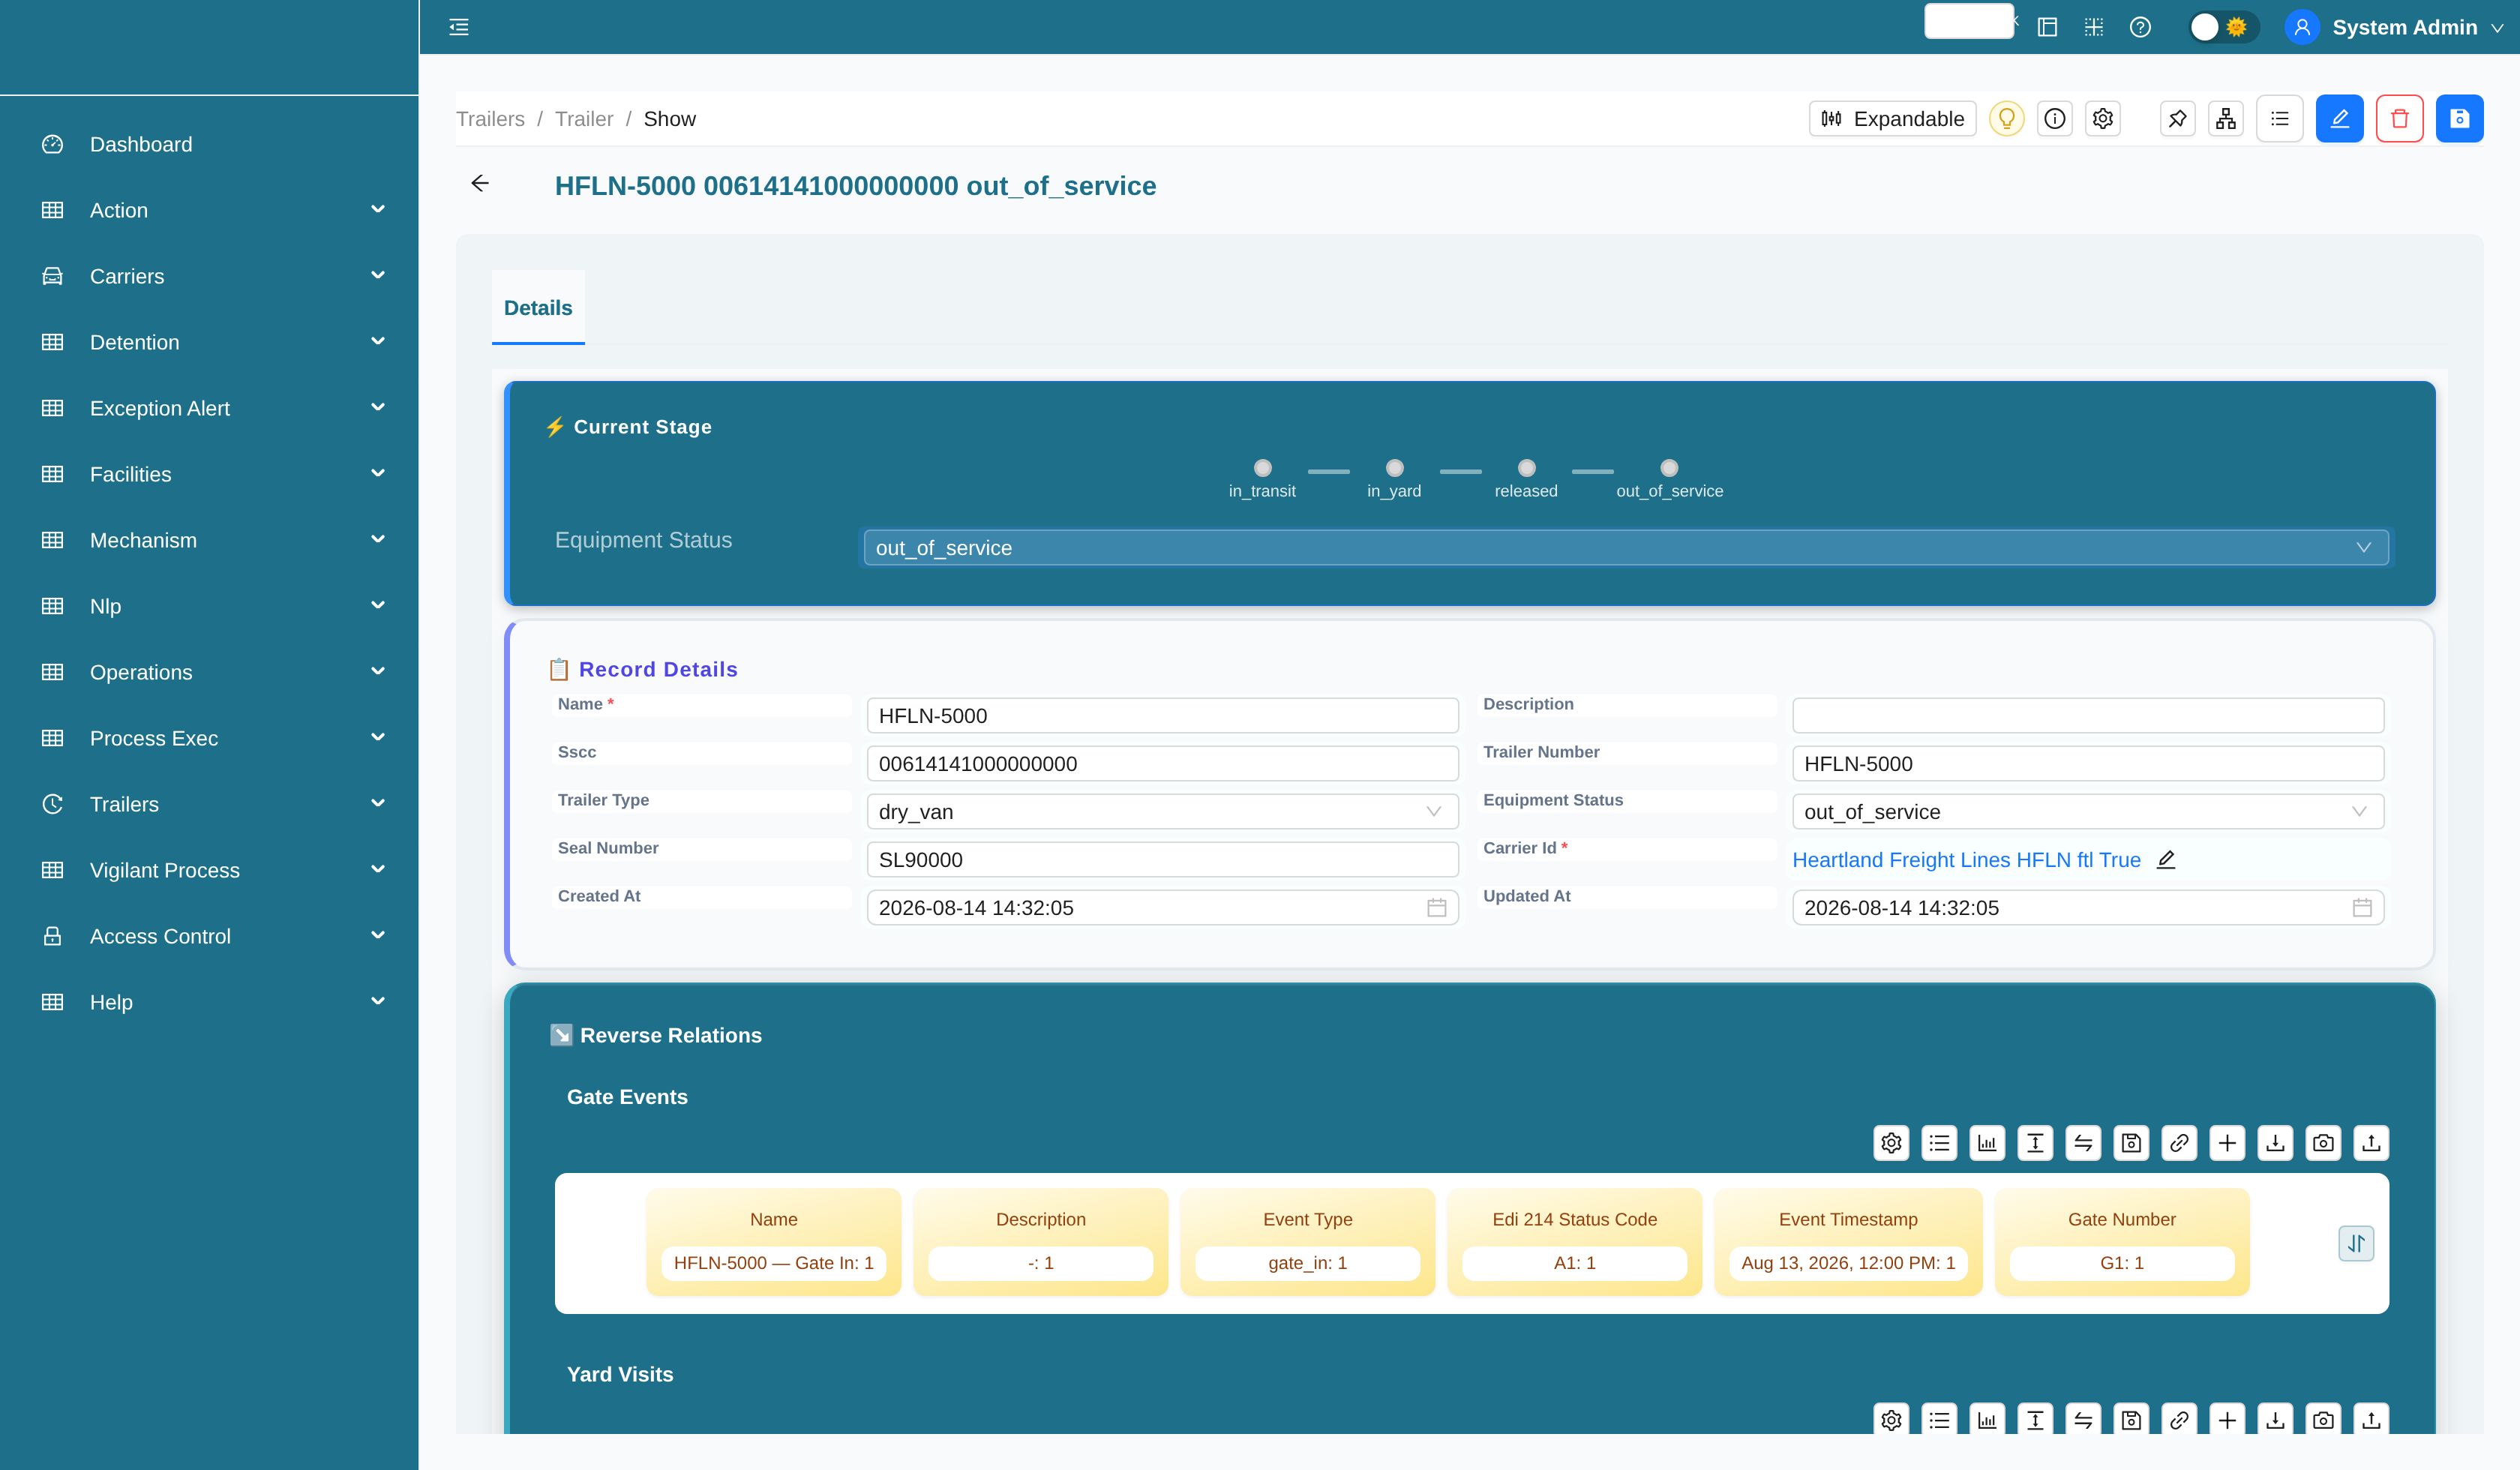Delete the trailer with the red trash button
This screenshot has height=1470, width=2520.
coord(2400,119)
